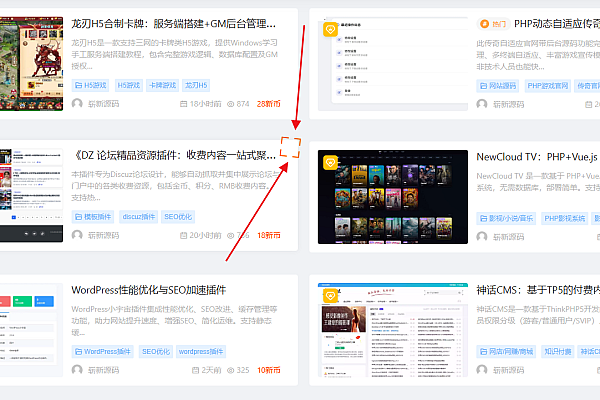Click author avatar on 神话CMS card
This screenshot has width=600, height=400.
click(x=482, y=370)
